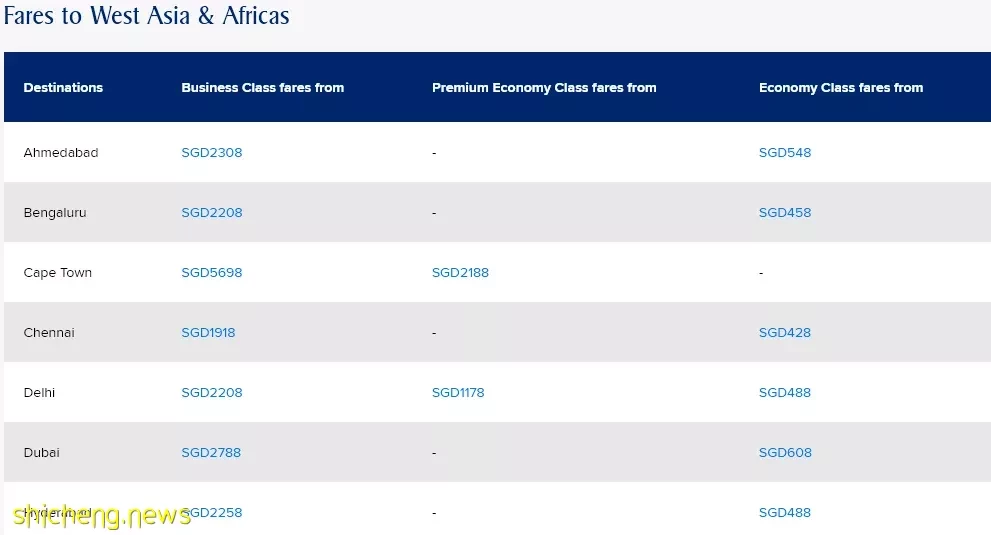Open Cape Town Premium Economy fare SGD2188
991x535 pixels.
point(460,273)
